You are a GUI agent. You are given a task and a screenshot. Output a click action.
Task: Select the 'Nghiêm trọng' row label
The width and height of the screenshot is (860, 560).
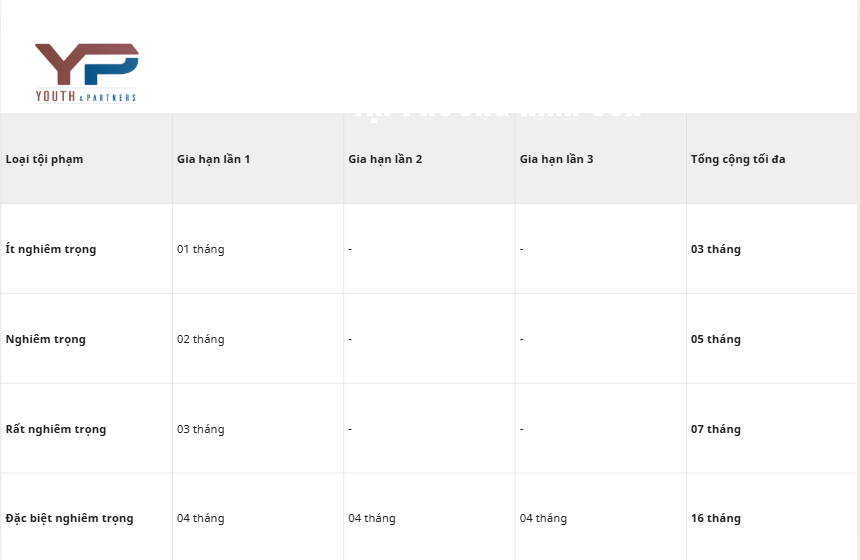pyautogui.click(x=46, y=339)
